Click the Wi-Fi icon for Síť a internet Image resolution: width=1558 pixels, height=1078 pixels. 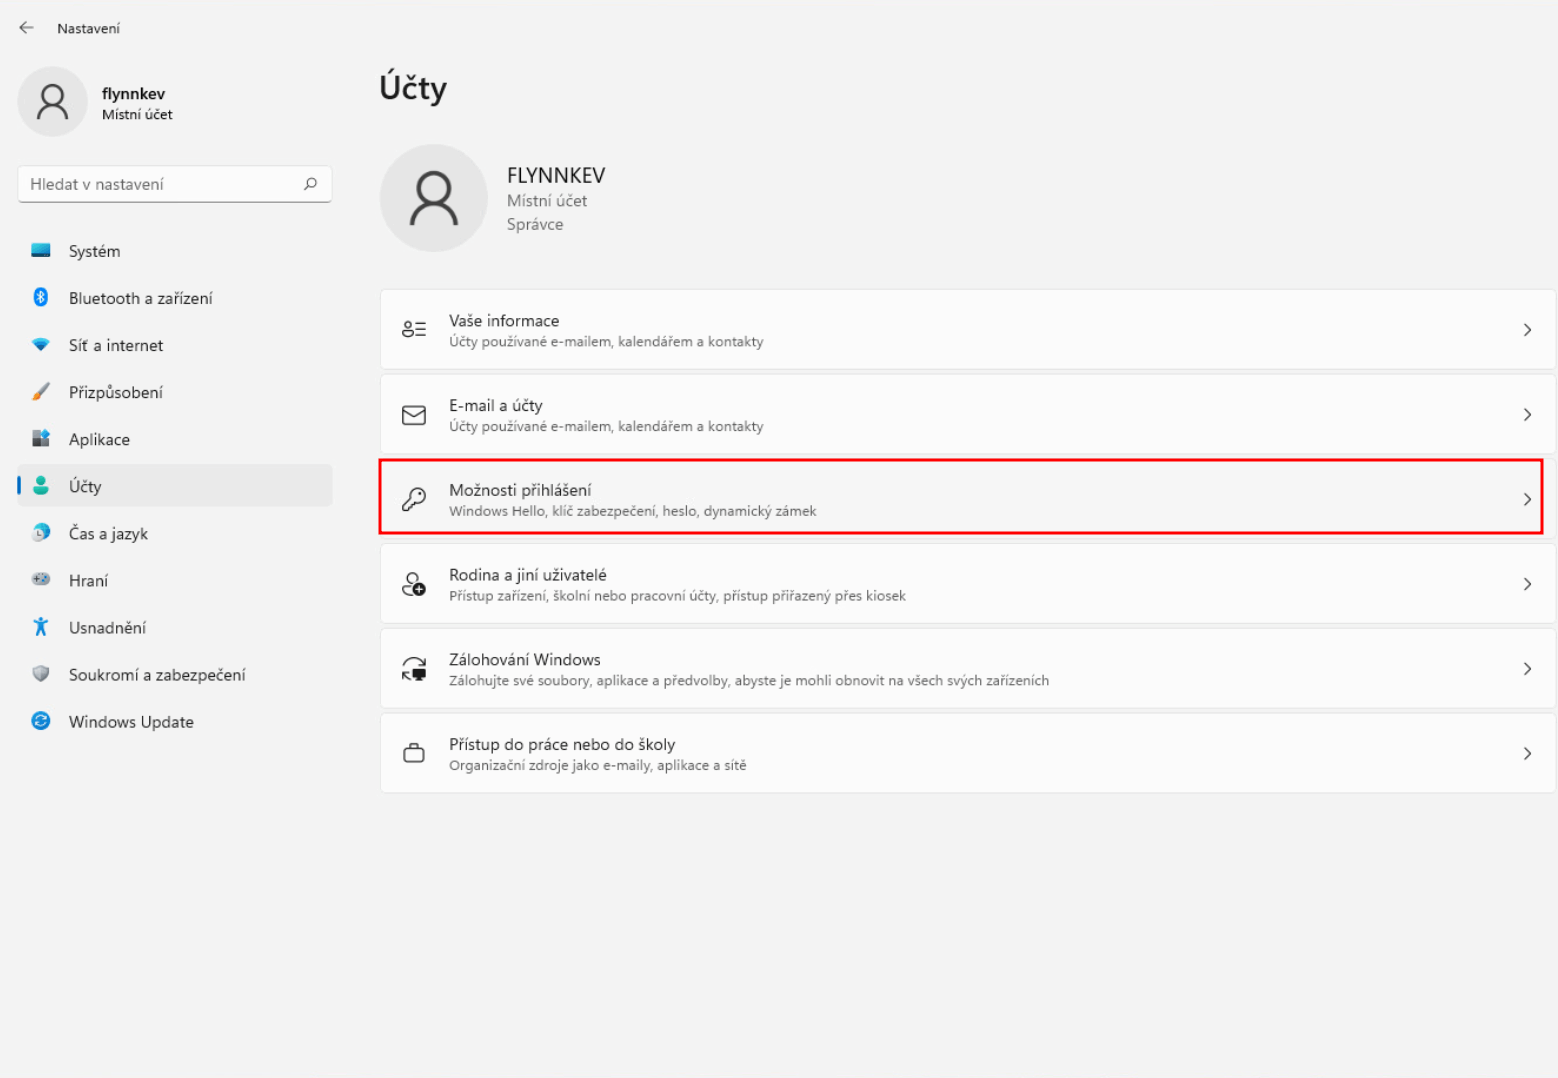pos(41,345)
